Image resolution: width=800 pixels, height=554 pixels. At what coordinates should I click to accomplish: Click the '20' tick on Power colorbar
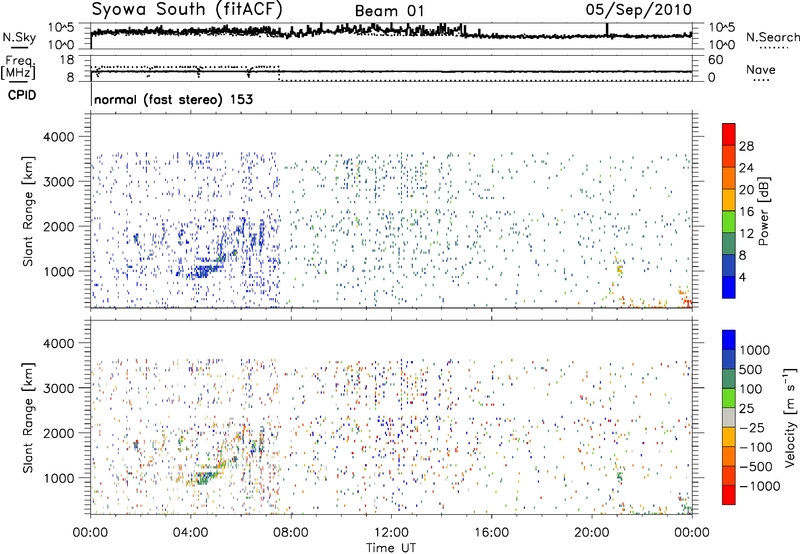pyautogui.click(x=746, y=190)
